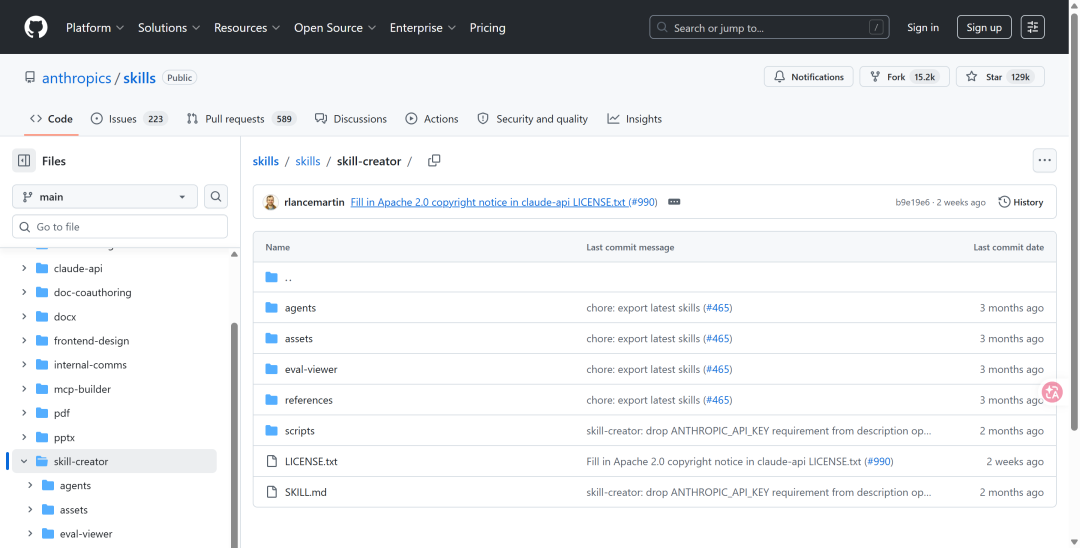Open Pull requests tab

point(241,119)
